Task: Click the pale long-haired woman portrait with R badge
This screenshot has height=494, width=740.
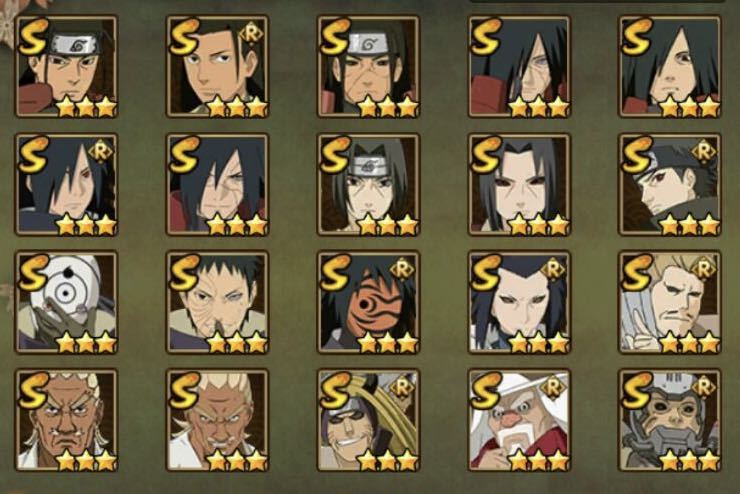Action: point(519,302)
